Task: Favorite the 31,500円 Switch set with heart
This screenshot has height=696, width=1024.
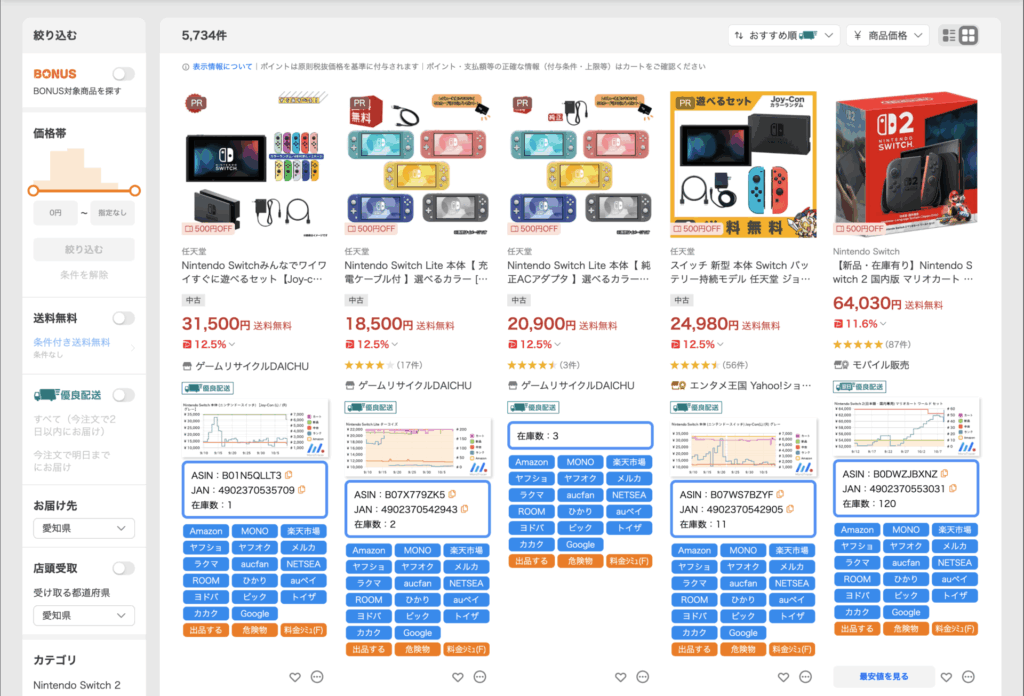Action: coord(294,677)
